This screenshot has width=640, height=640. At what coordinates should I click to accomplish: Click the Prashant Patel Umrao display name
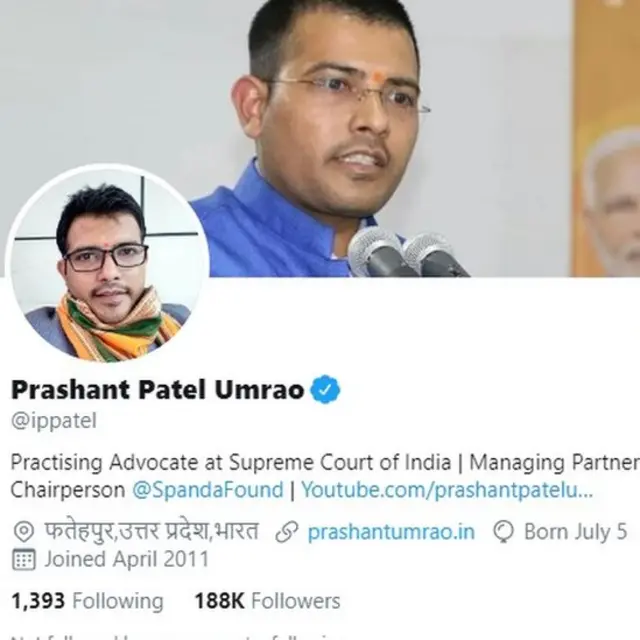(x=158, y=390)
